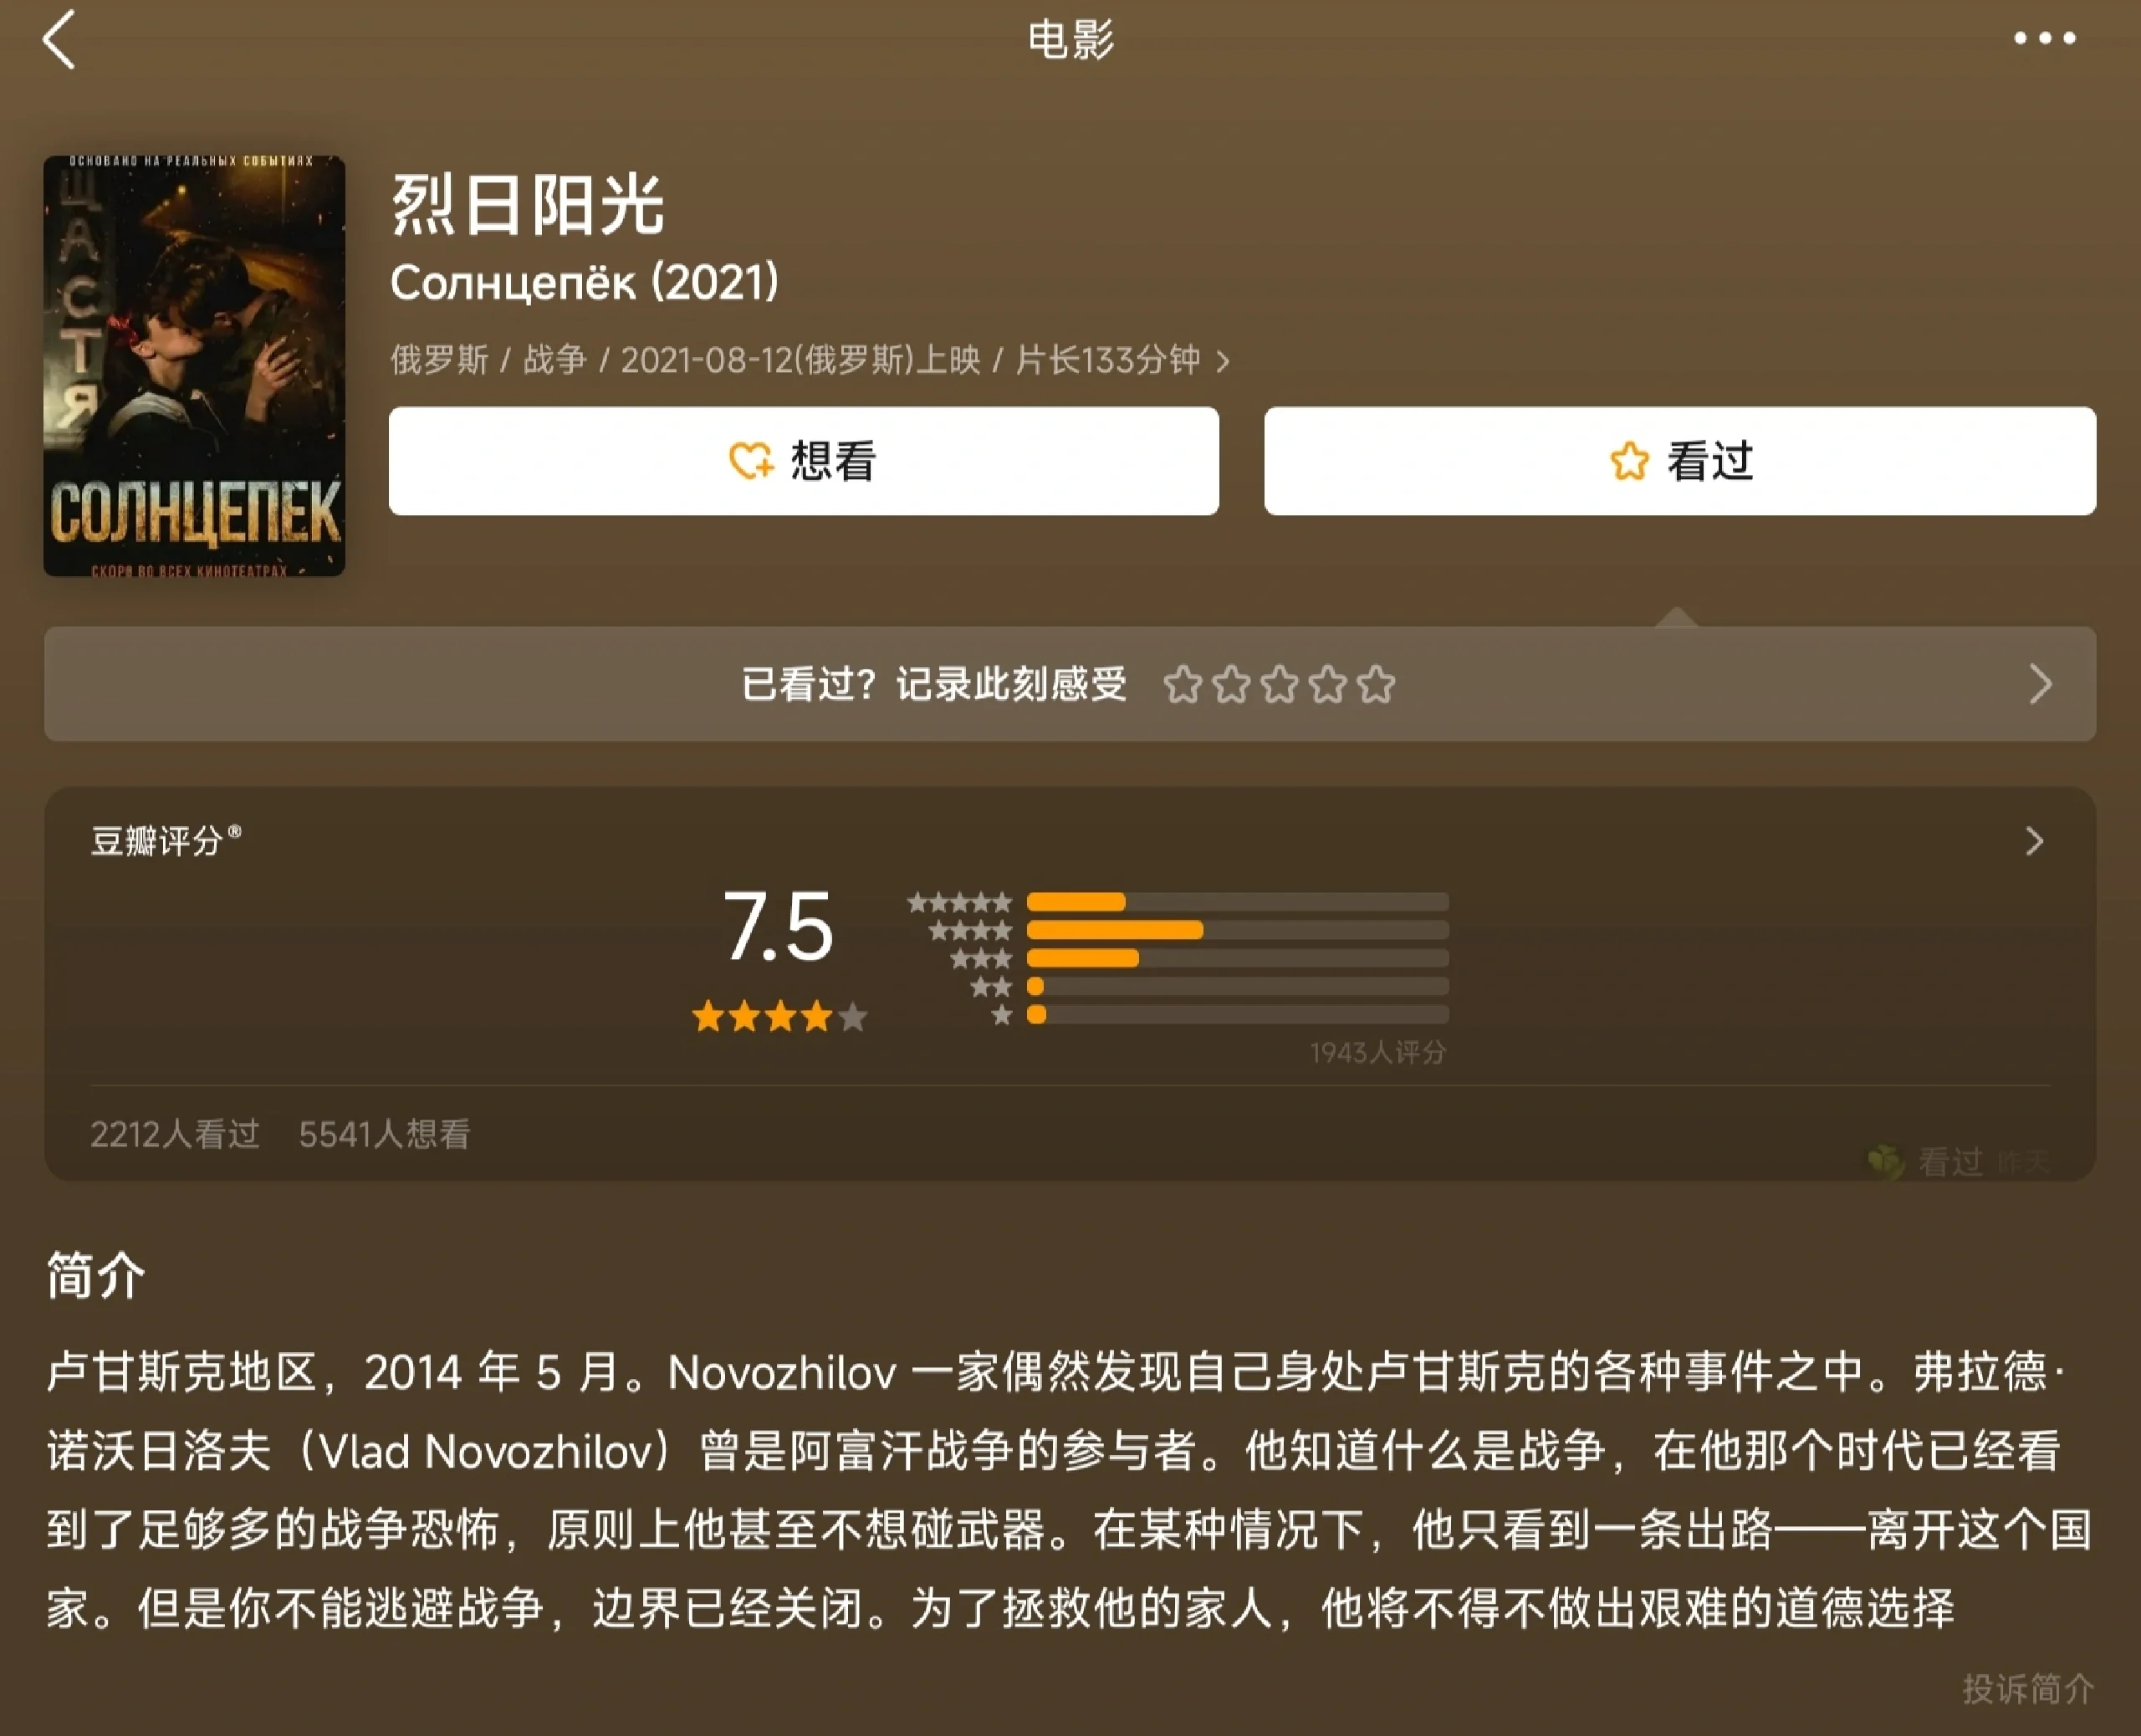Screen dimensions: 2141x1736
Task: Open the 2212人看过 list
Action: click(175, 1134)
